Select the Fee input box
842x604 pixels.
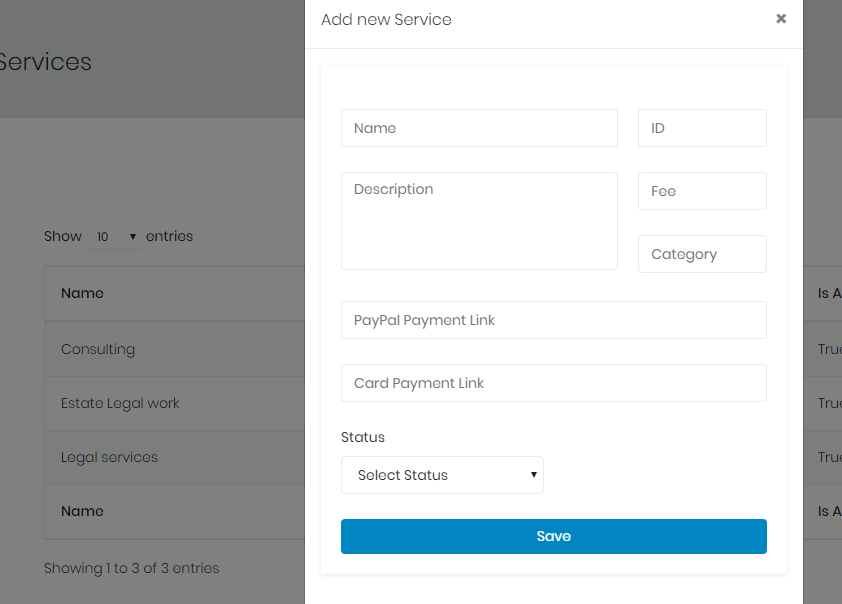[702, 191]
